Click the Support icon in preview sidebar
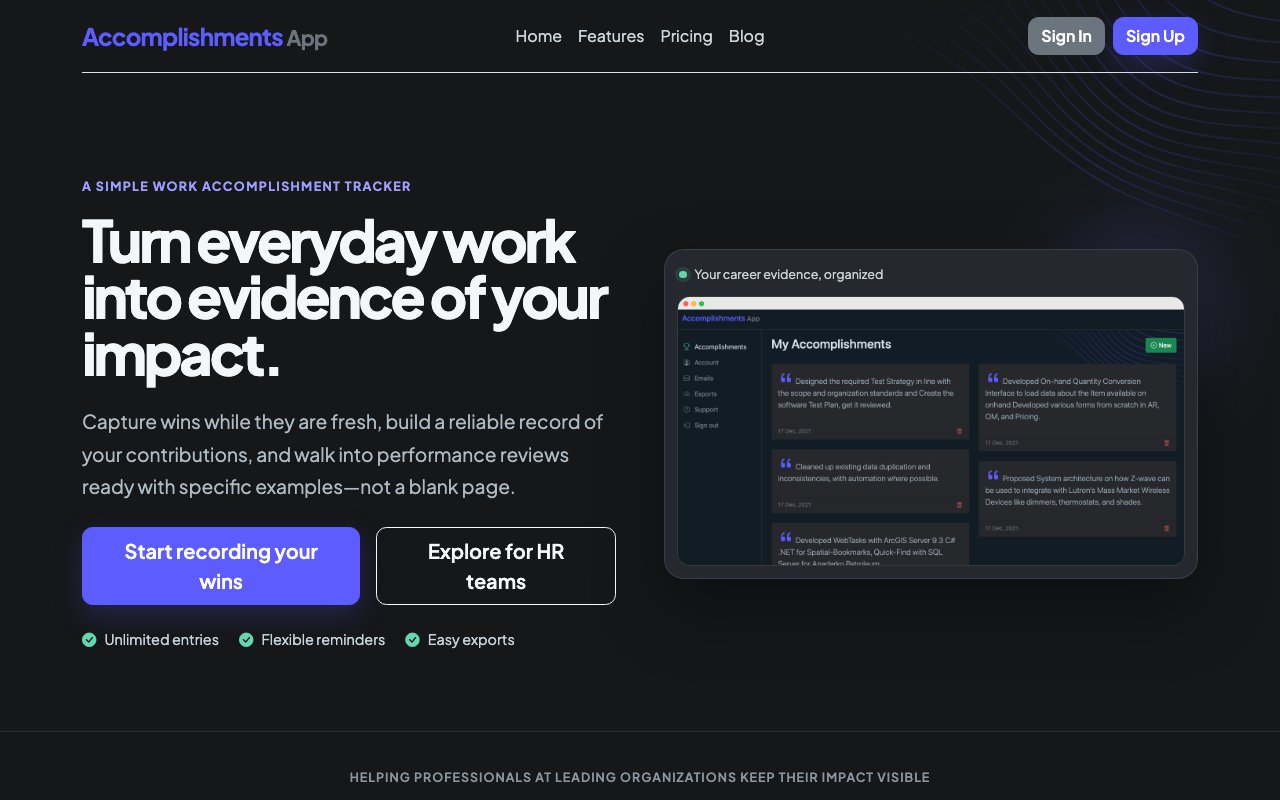This screenshot has width=1280, height=800. coord(686,409)
